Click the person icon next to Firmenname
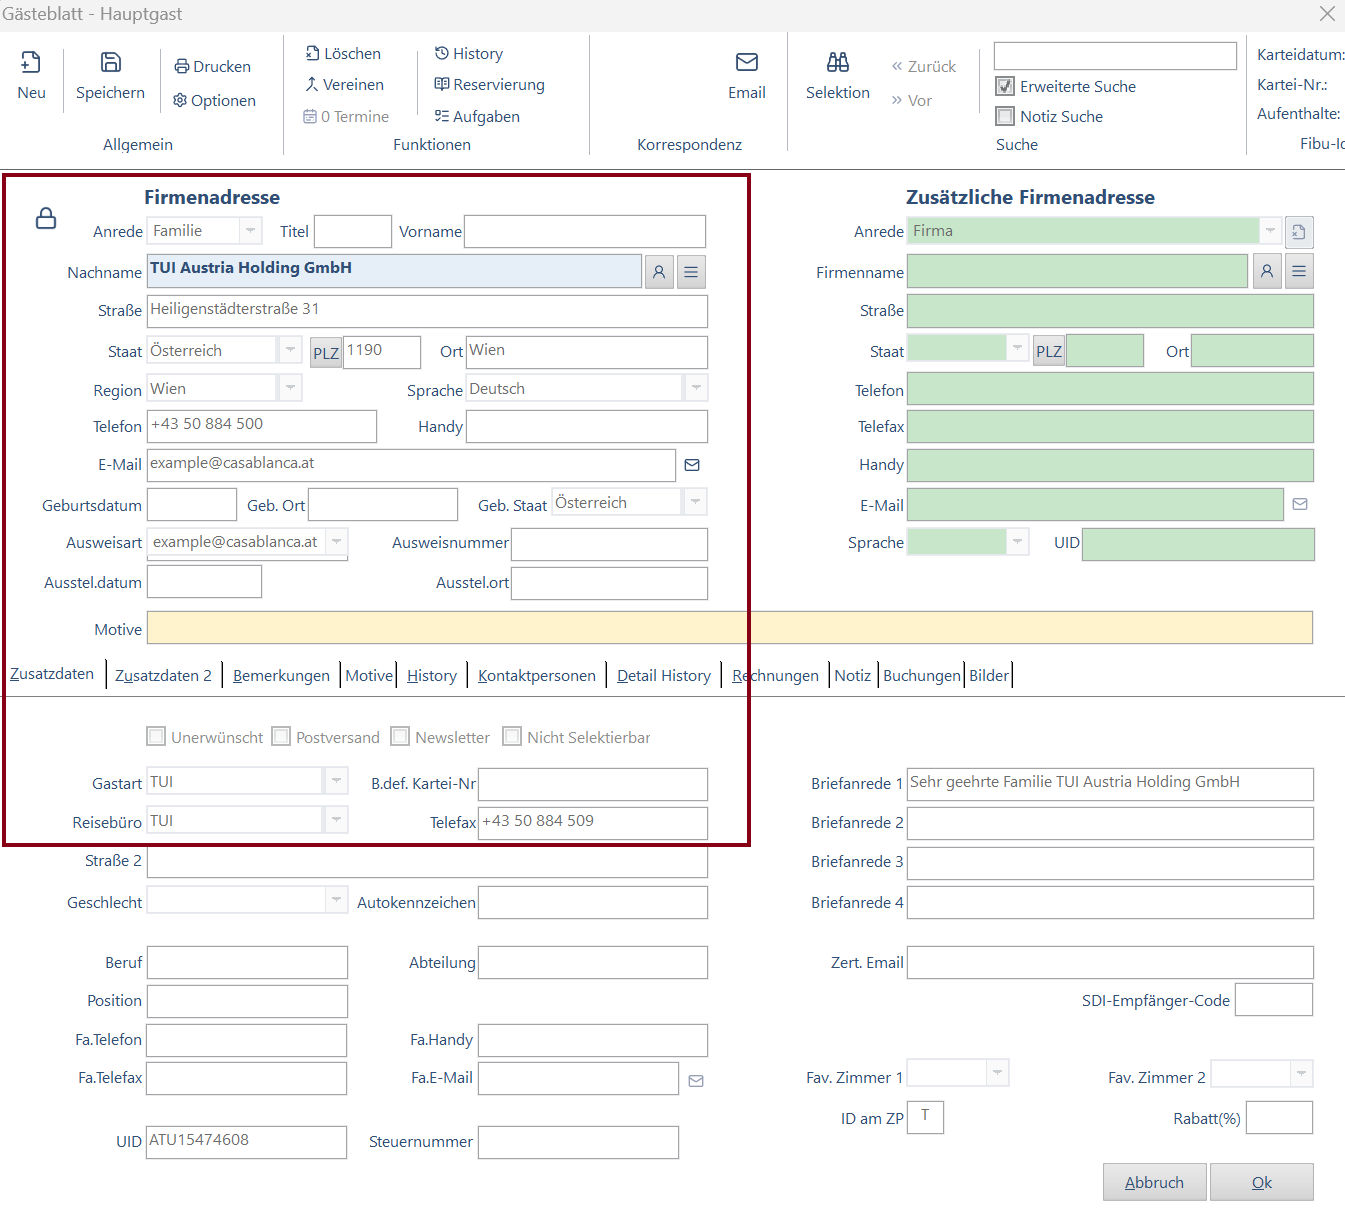Screen dimensions: 1345x1223 tap(1267, 271)
